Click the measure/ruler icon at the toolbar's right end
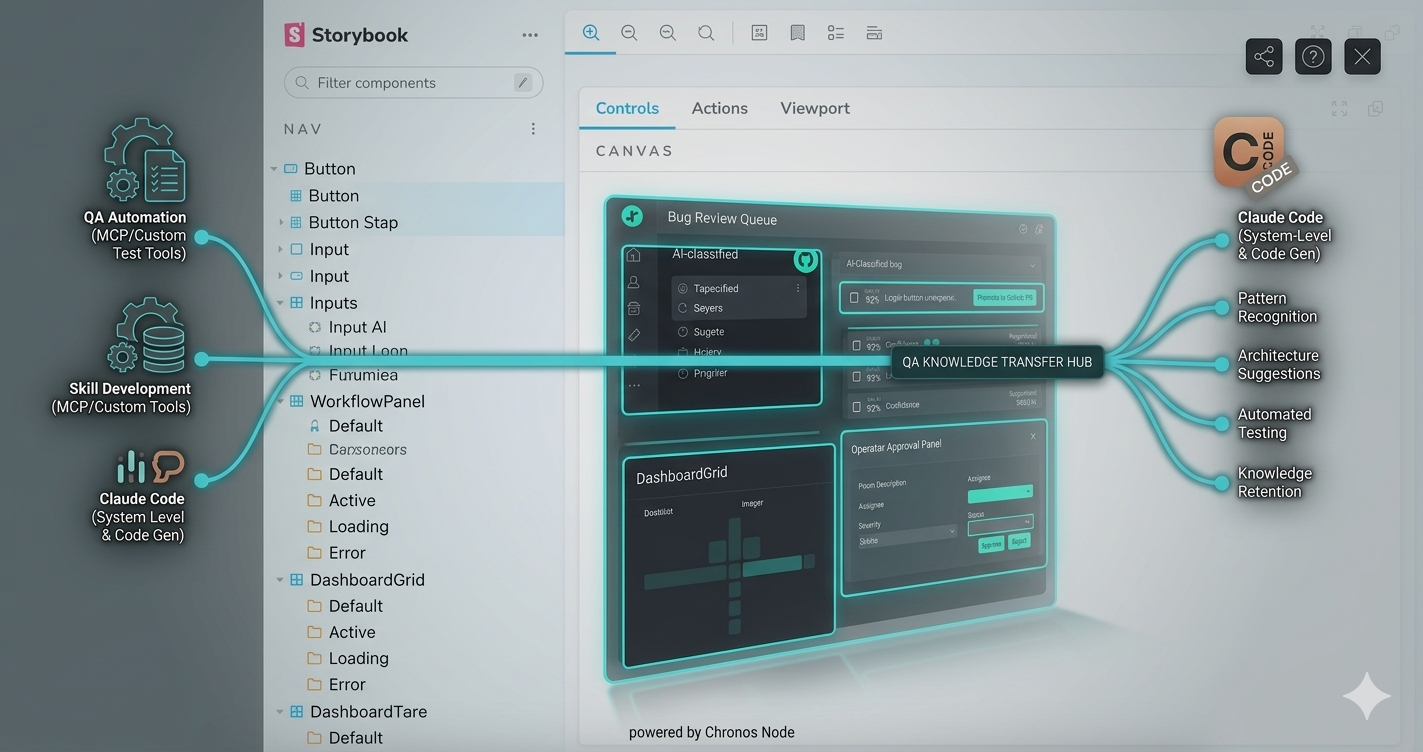Viewport: 1423px width, 752px height. [874, 32]
